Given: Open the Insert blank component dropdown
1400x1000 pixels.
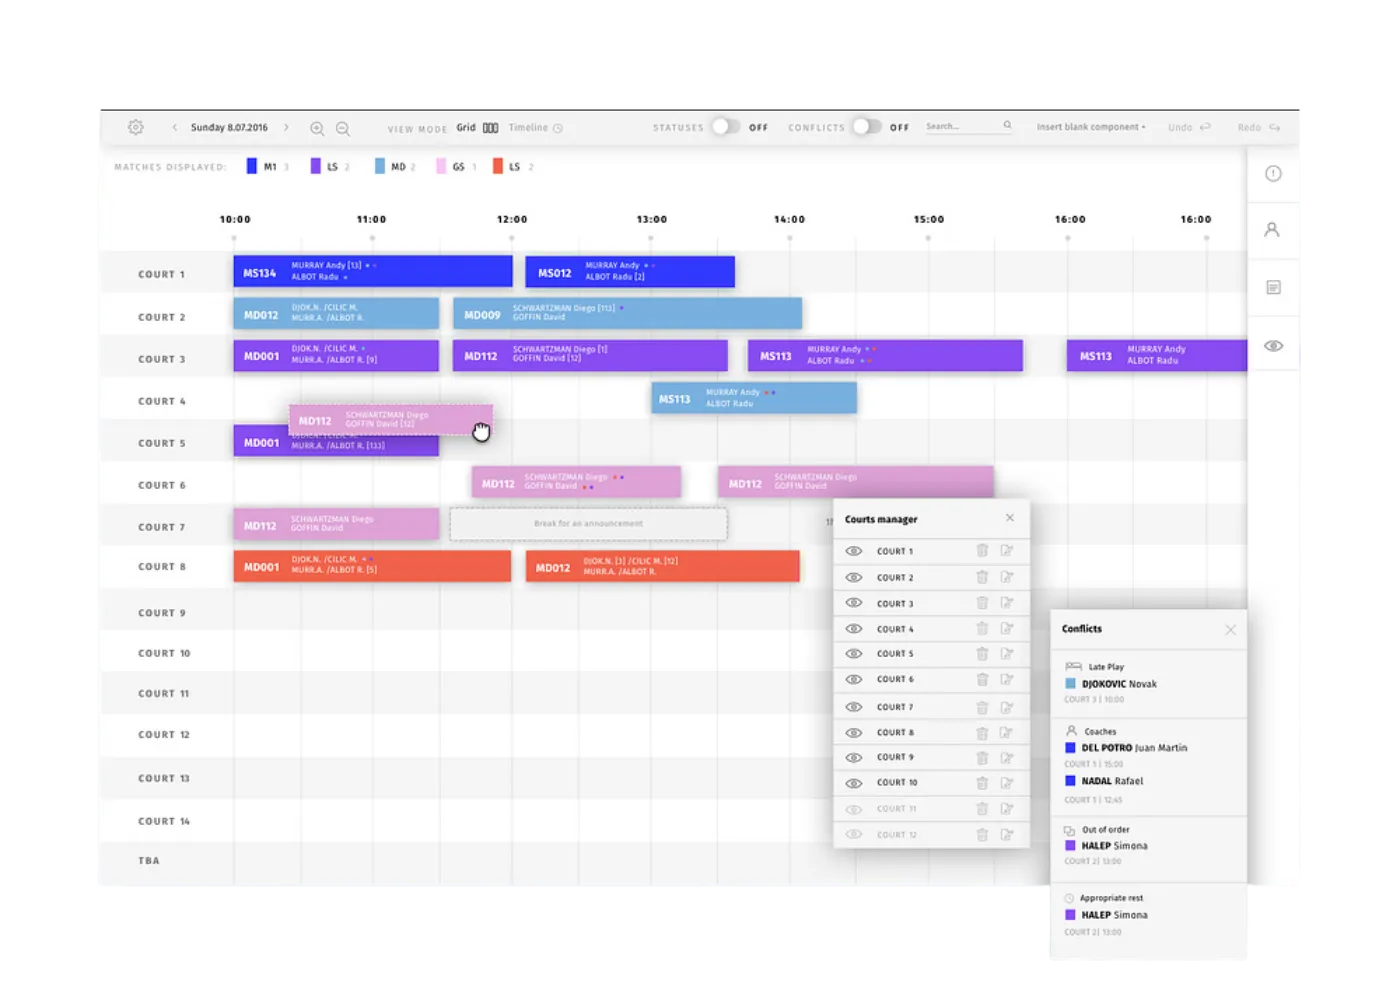Looking at the screenshot, I should click(x=1090, y=127).
